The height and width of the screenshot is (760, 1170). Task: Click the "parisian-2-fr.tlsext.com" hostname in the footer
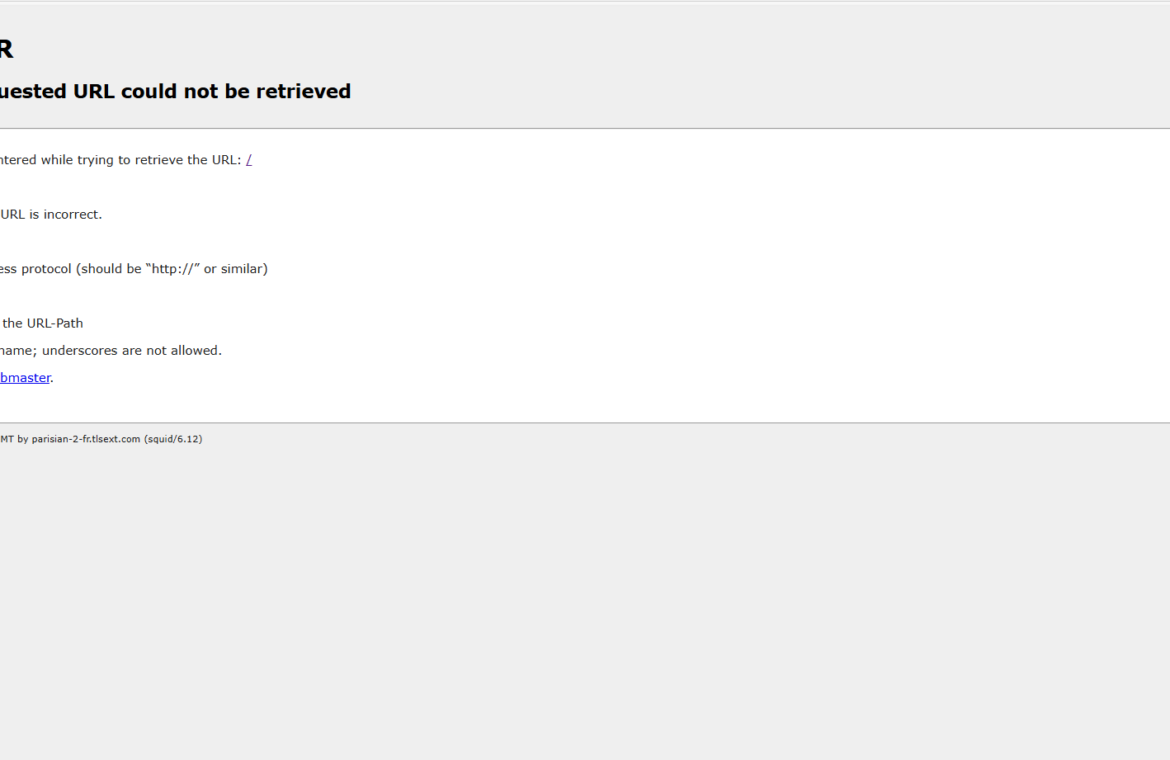tap(86, 439)
